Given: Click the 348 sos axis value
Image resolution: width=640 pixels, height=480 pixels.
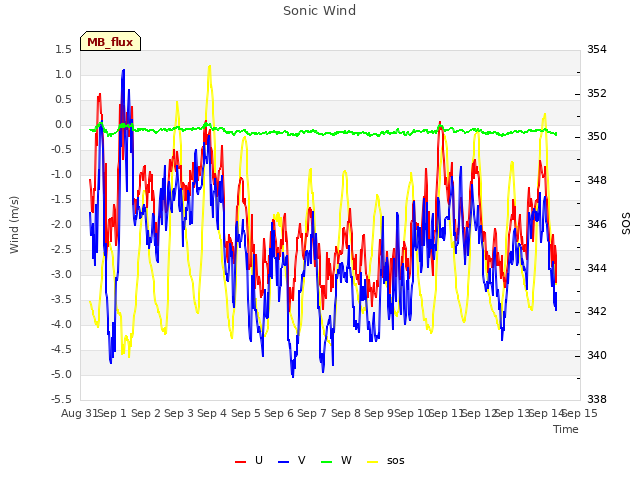Looking at the screenshot, I should coord(597,181).
